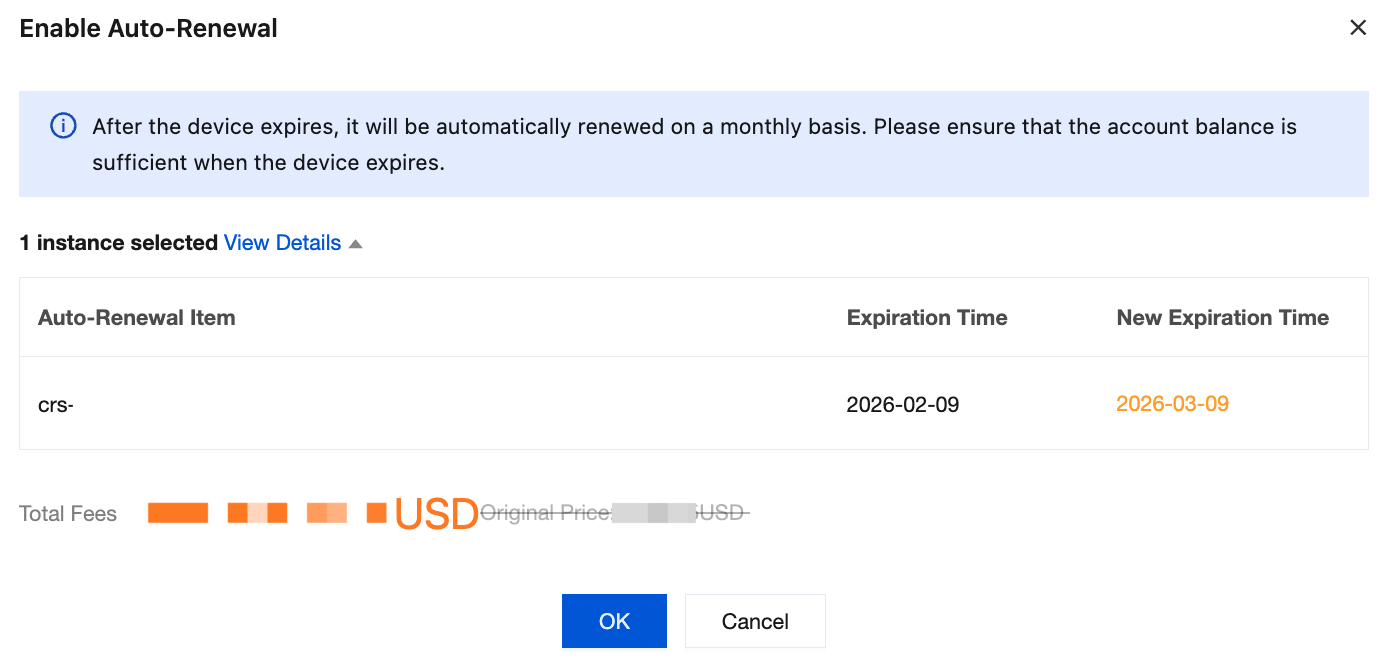Click the orange USD currency text
1382x672 pixels.
point(436,514)
